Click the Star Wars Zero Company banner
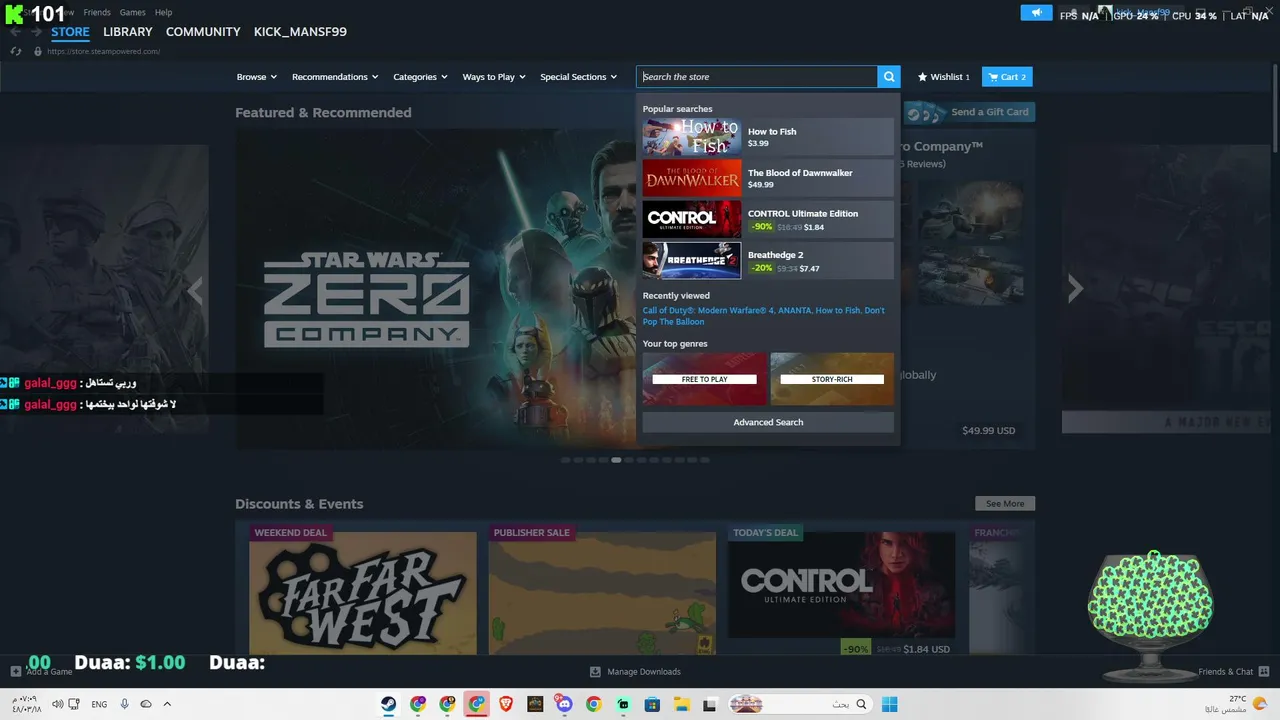Viewport: 1280px width, 720px height. (x=435, y=288)
